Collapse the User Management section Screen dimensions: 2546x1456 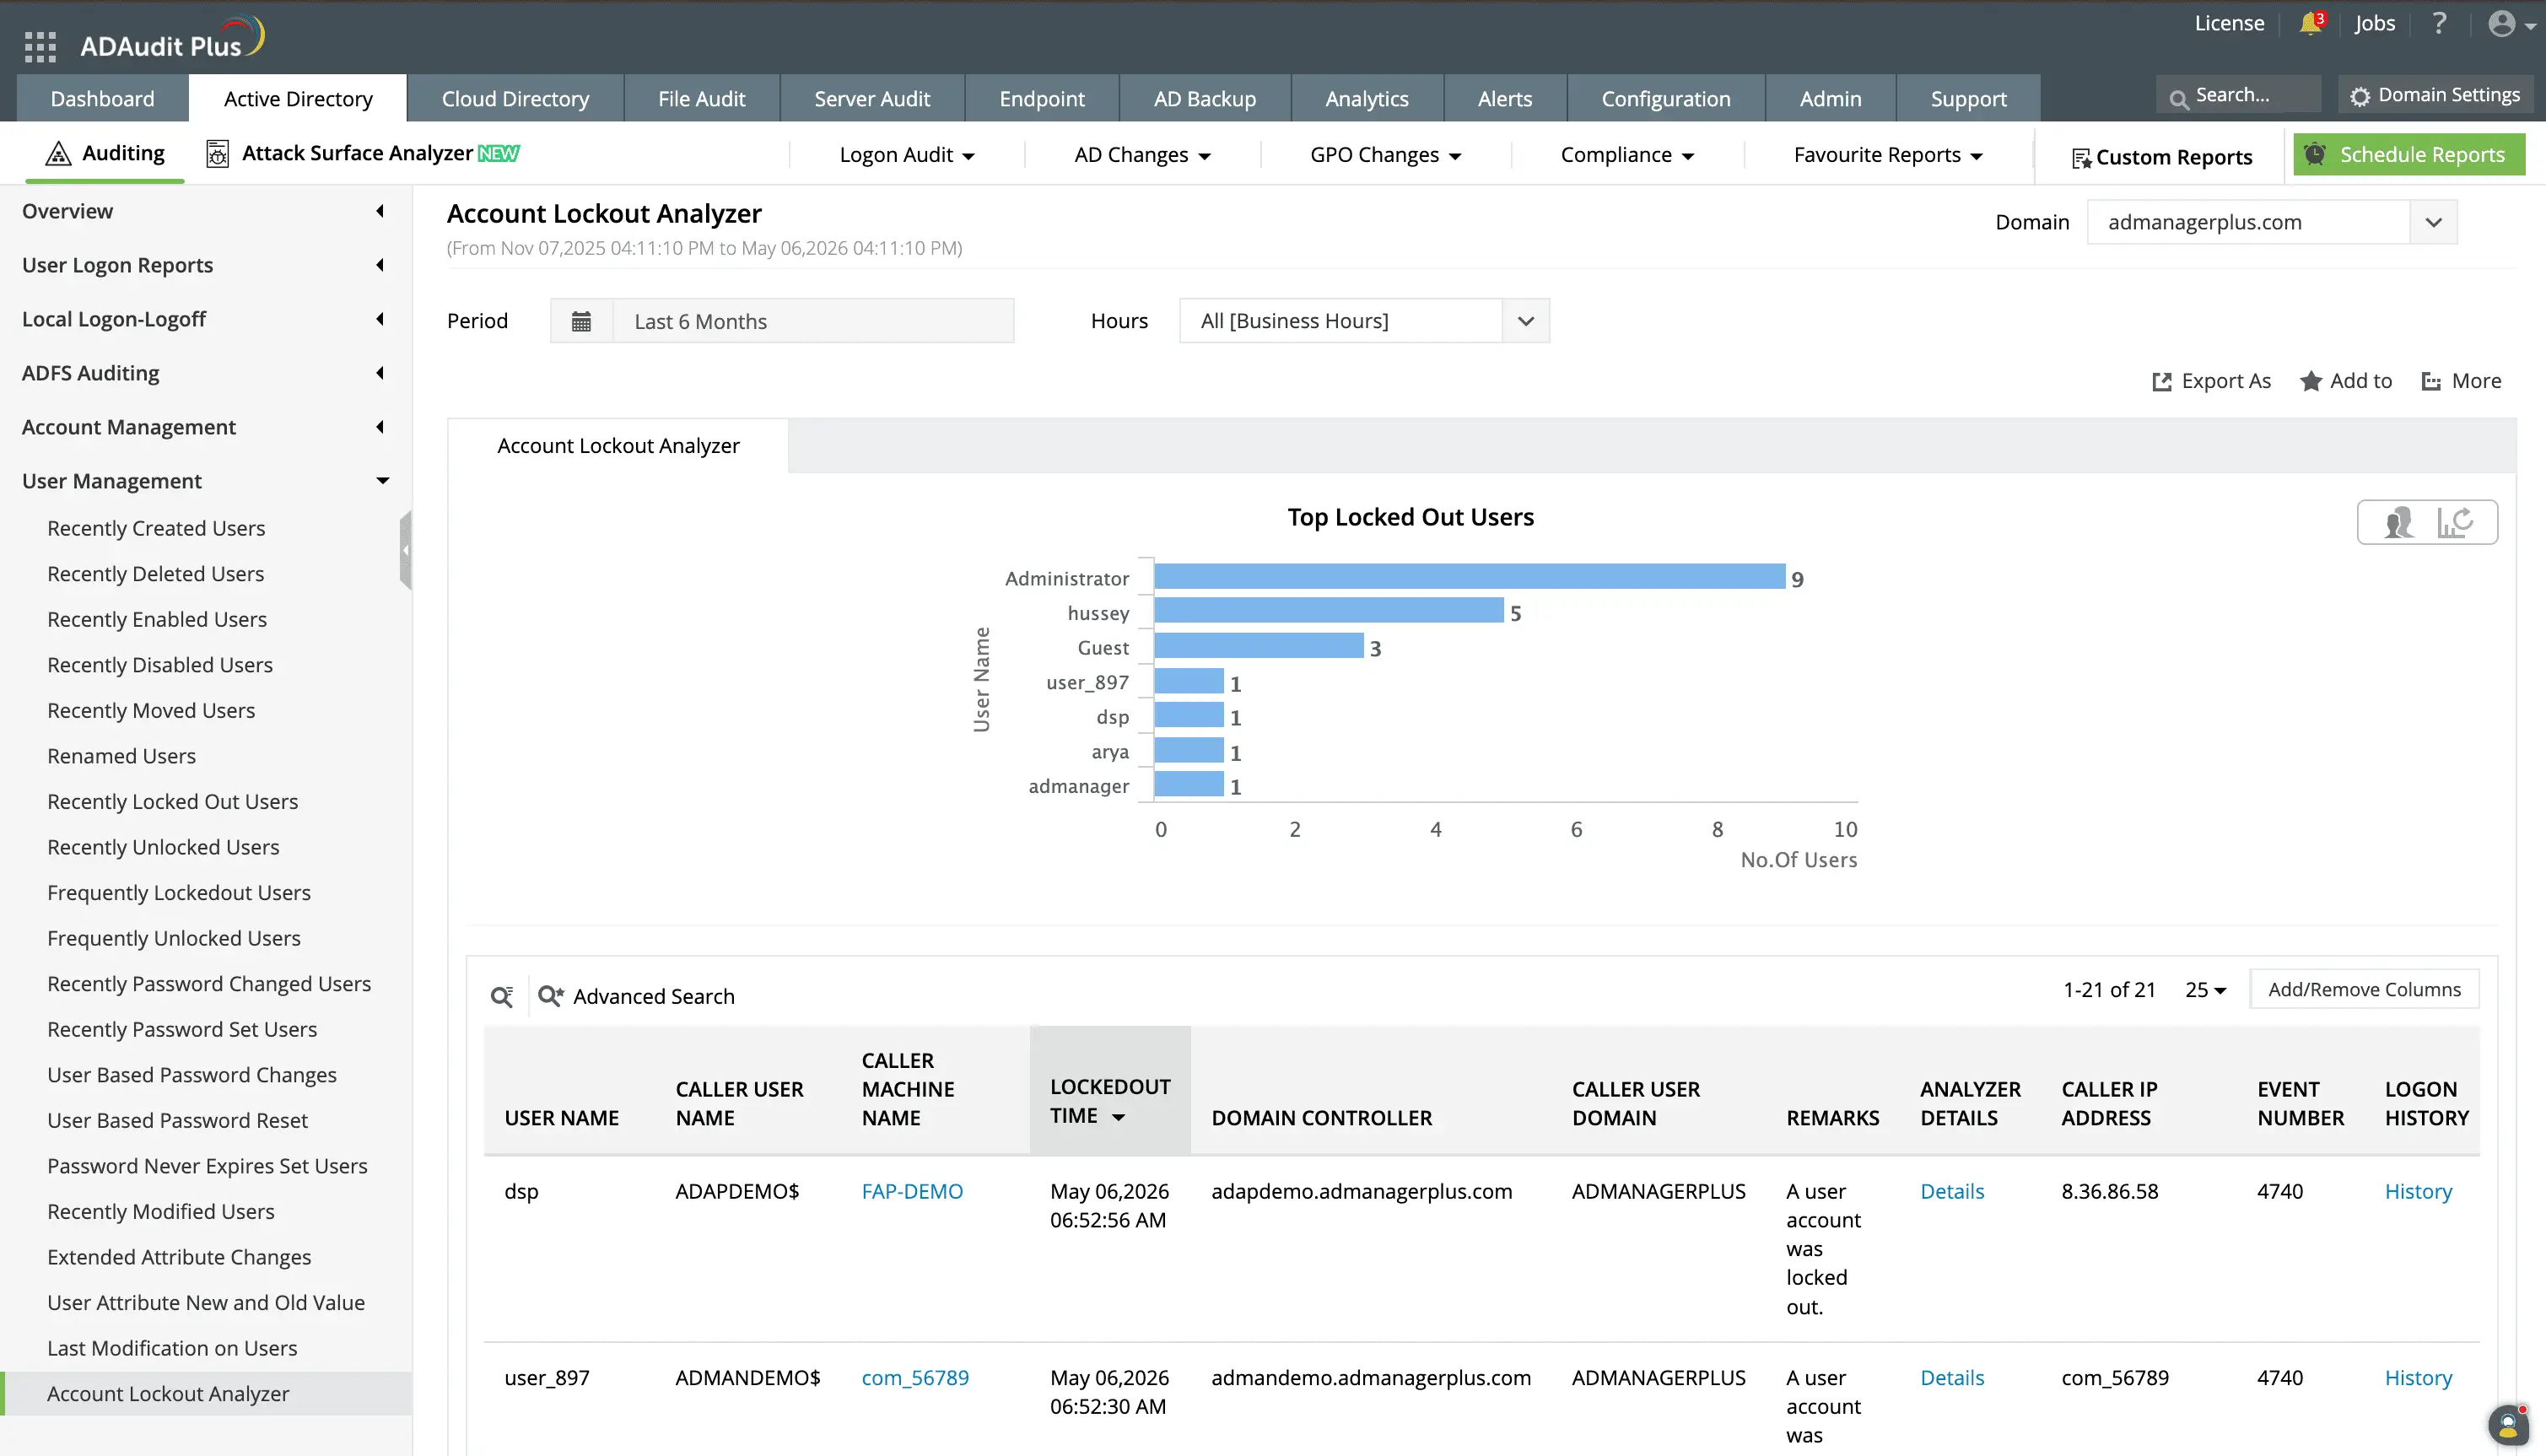205,481
